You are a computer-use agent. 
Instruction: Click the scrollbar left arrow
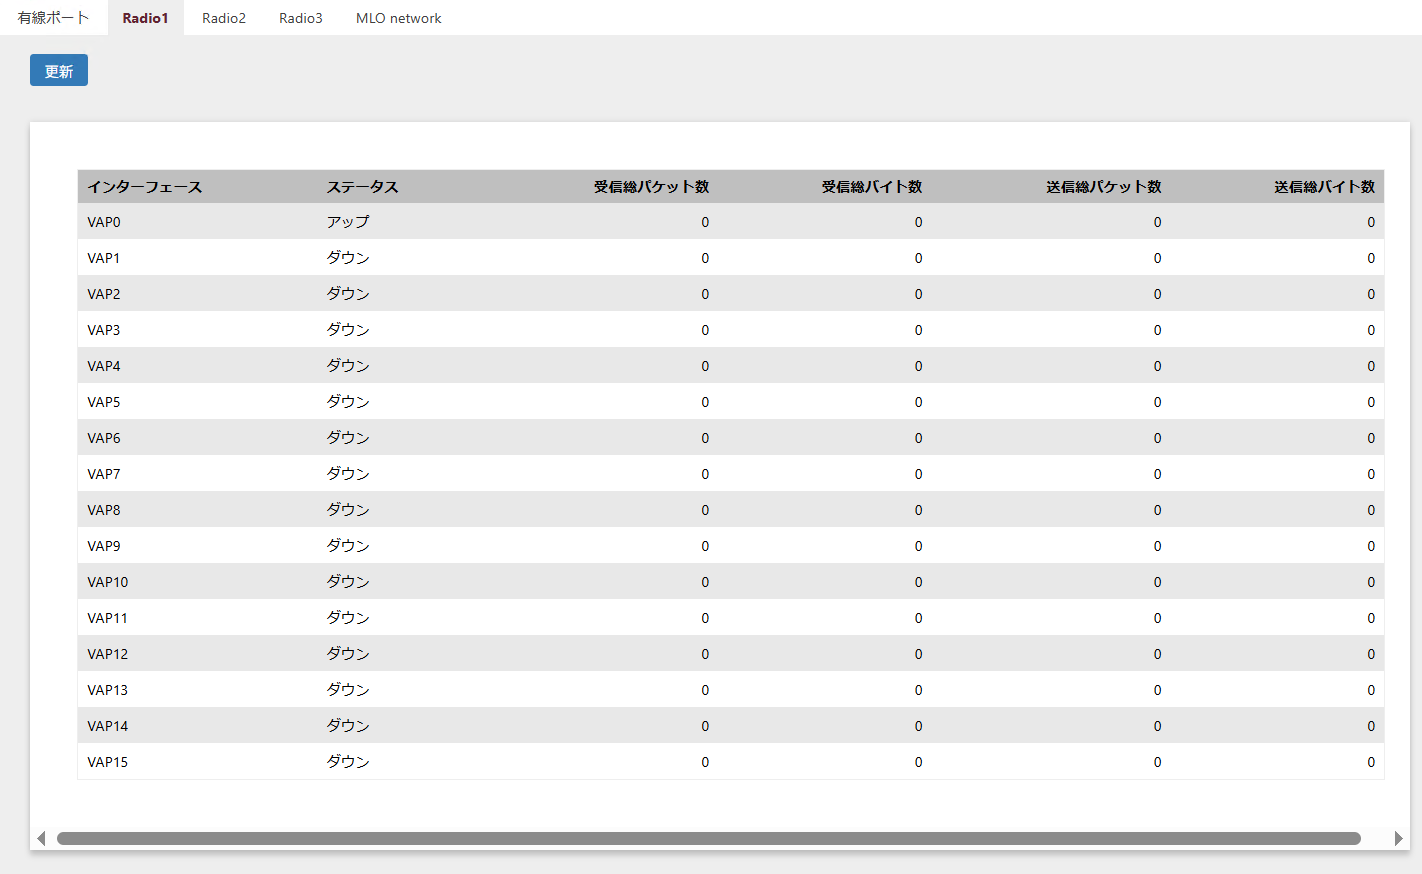[x=41, y=838]
